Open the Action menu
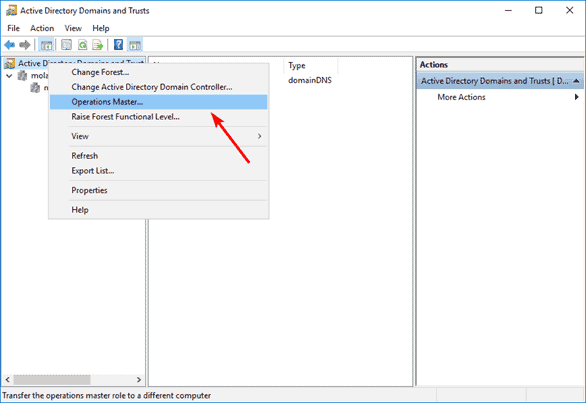Image resolution: width=586 pixels, height=403 pixels. [x=42, y=28]
